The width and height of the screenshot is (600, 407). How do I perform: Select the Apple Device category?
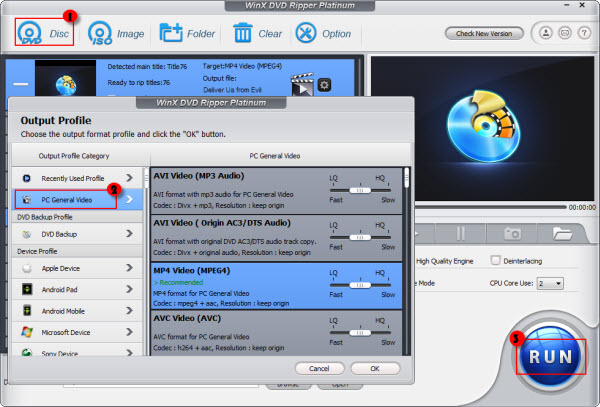(77, 268)
